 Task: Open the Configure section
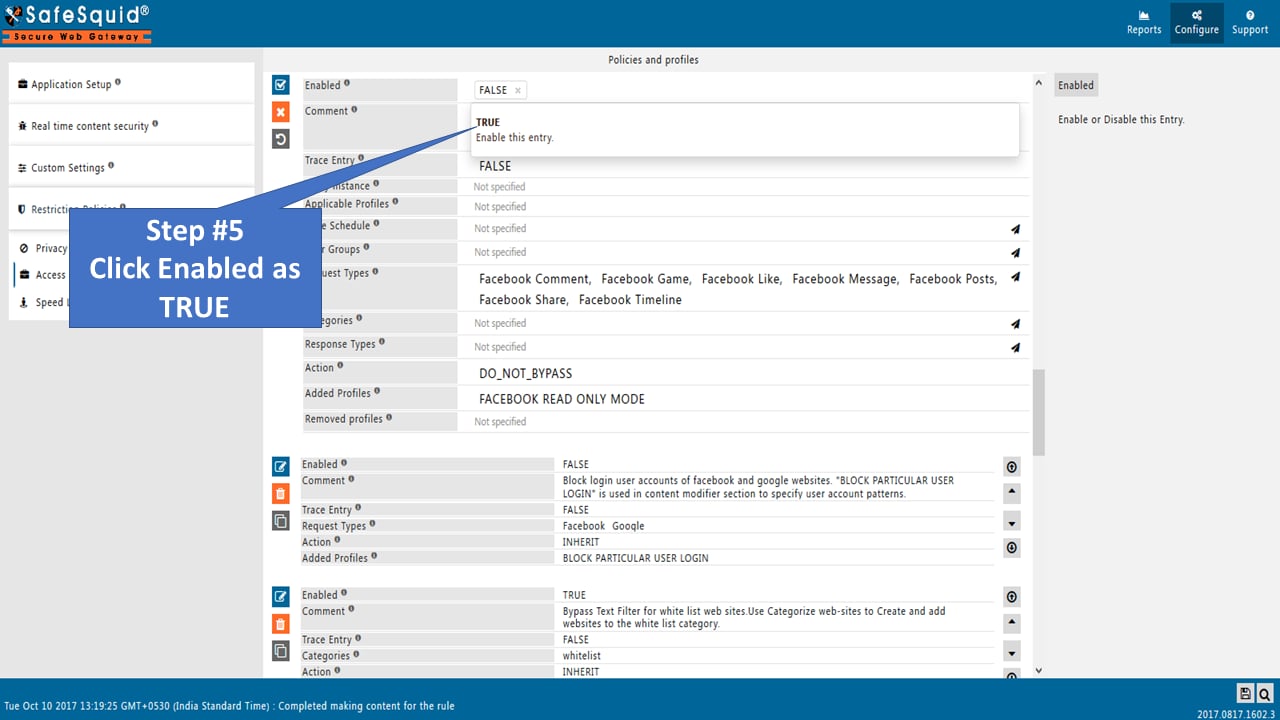pyautogui.click(x=1197, y=22)
